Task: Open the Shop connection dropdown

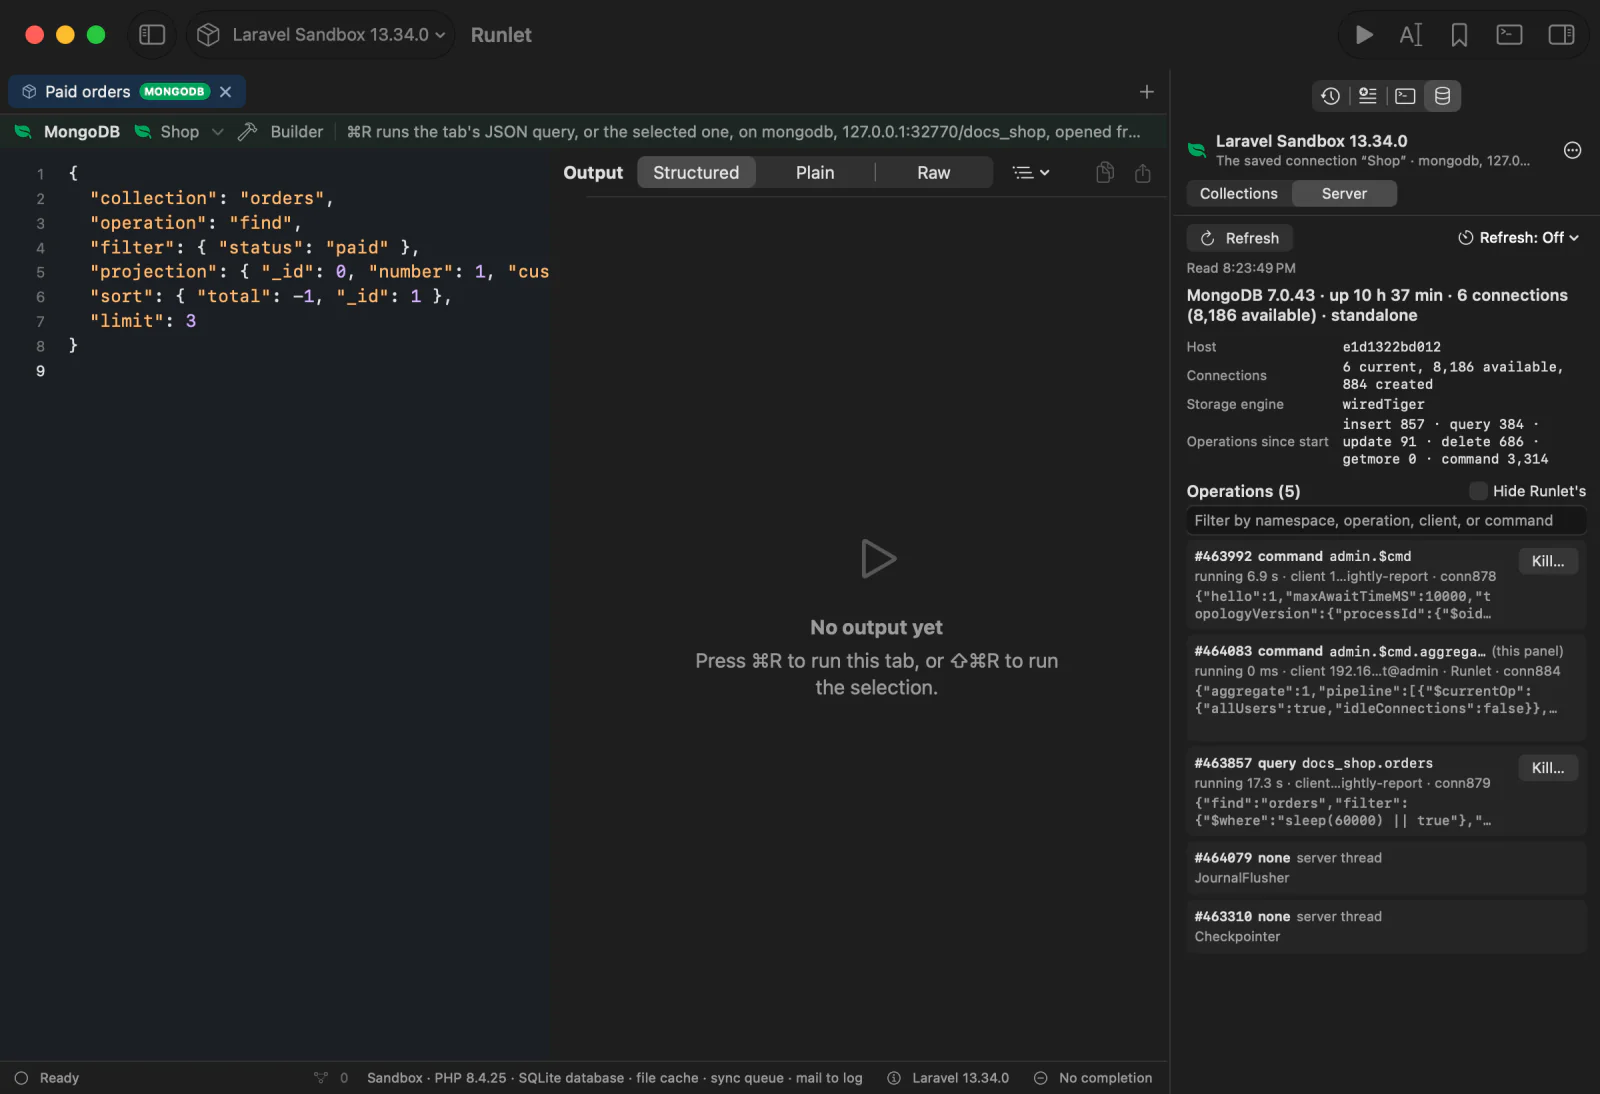Action: 179,132
